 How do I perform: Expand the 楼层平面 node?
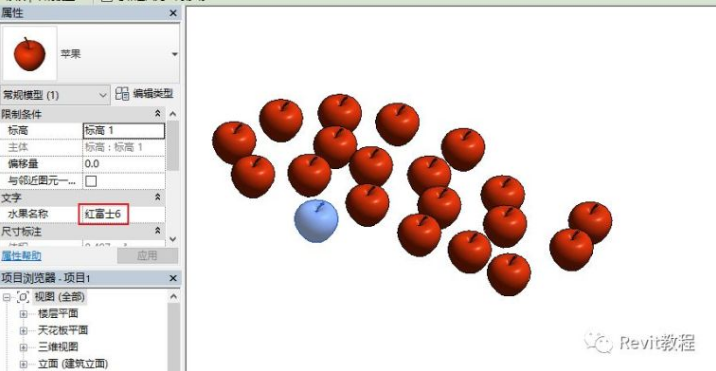point(23,314)
